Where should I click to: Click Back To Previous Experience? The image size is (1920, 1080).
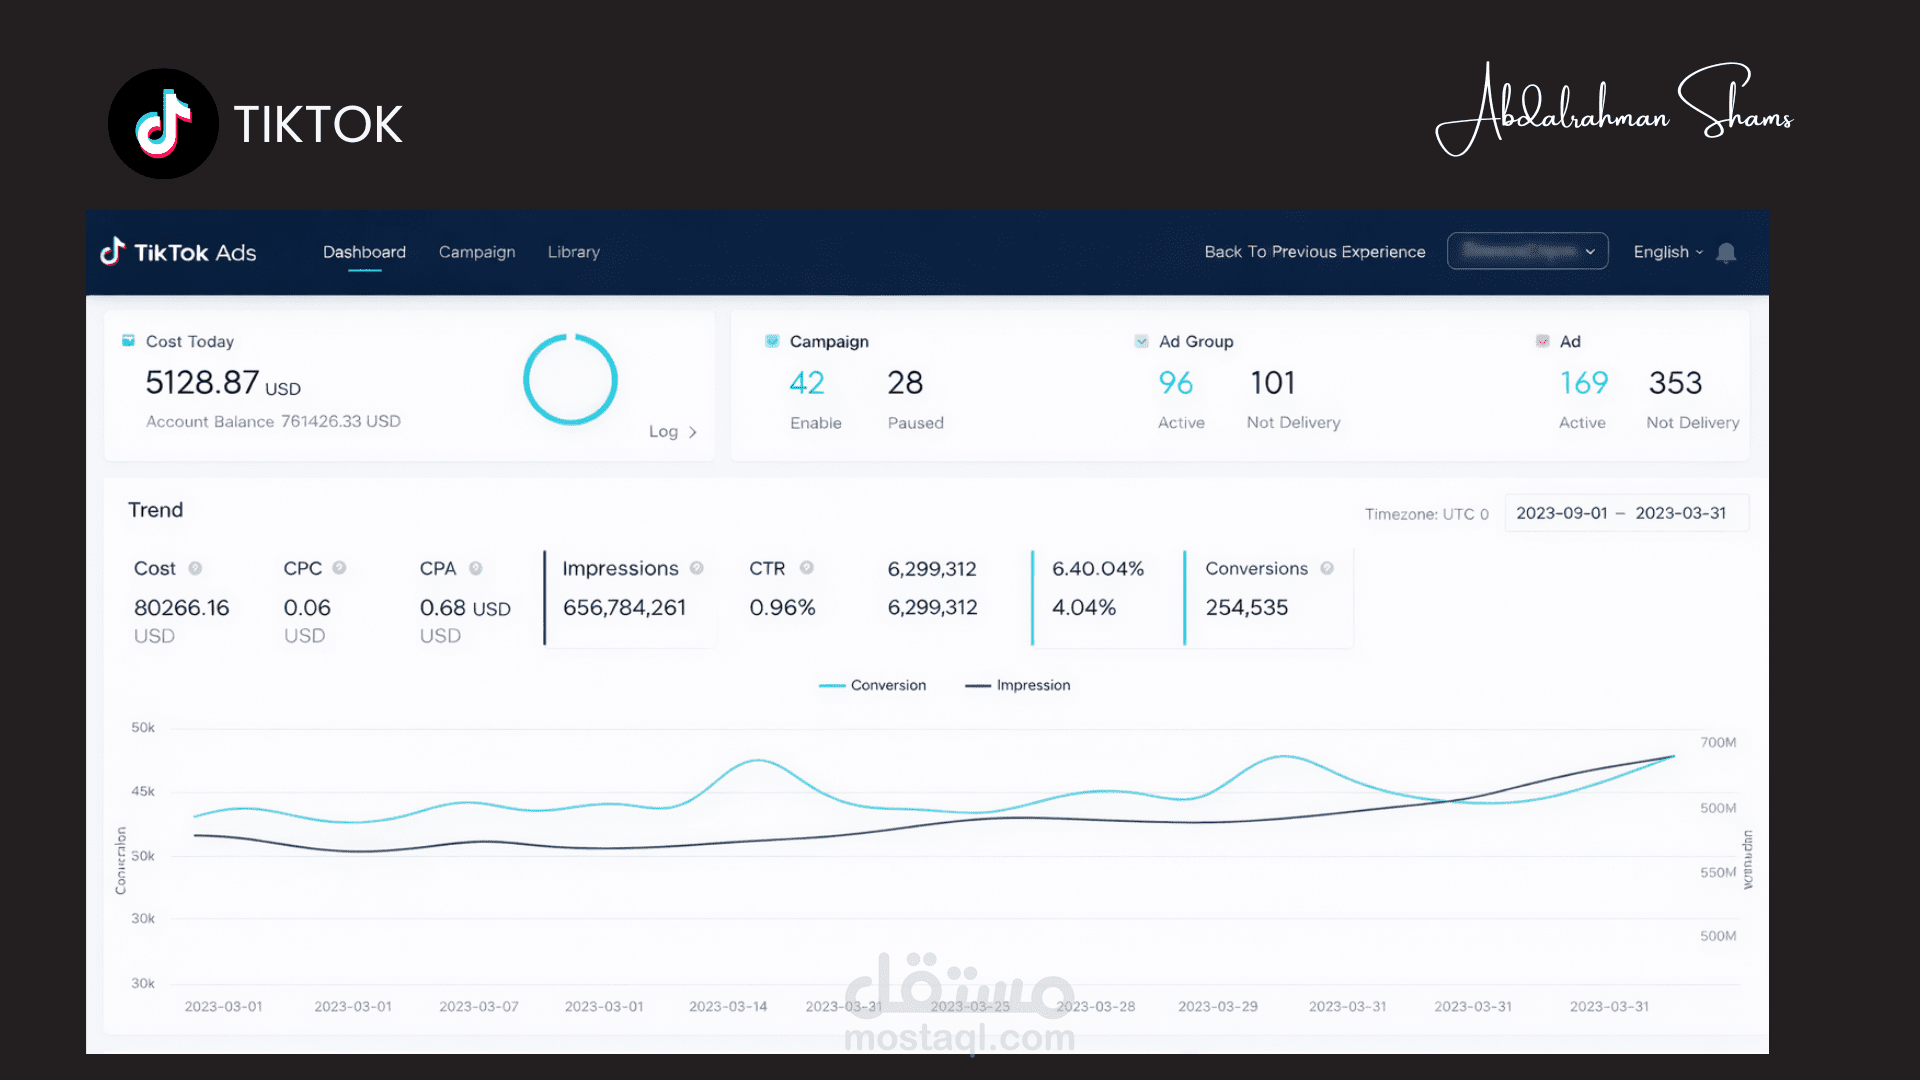(1315, 252)
